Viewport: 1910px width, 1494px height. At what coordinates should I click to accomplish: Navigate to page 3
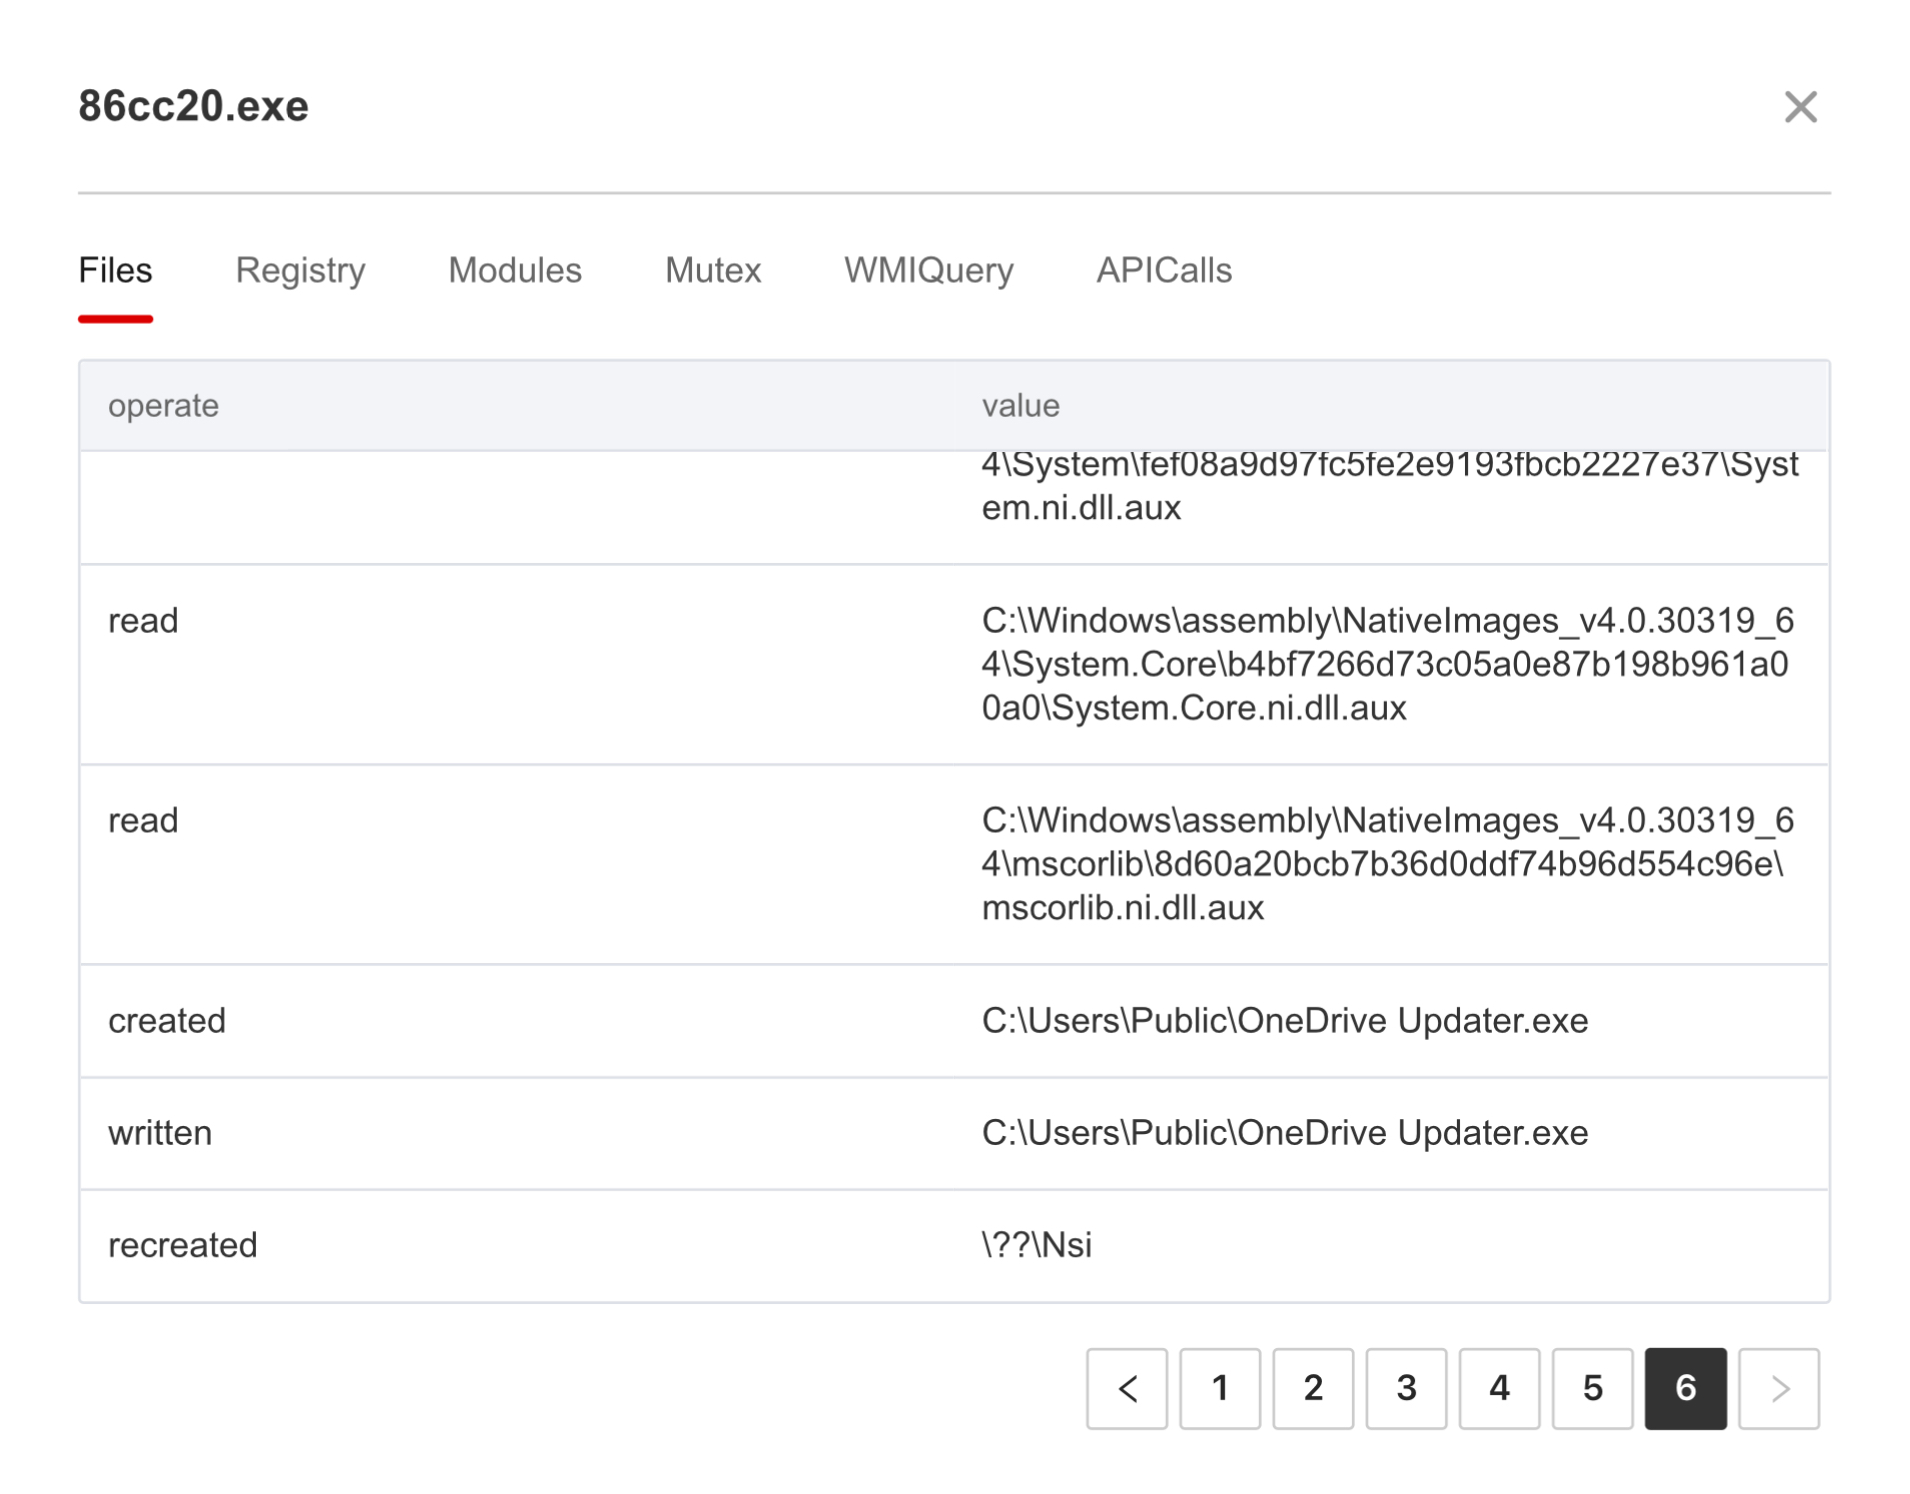pos(1405,1387)
